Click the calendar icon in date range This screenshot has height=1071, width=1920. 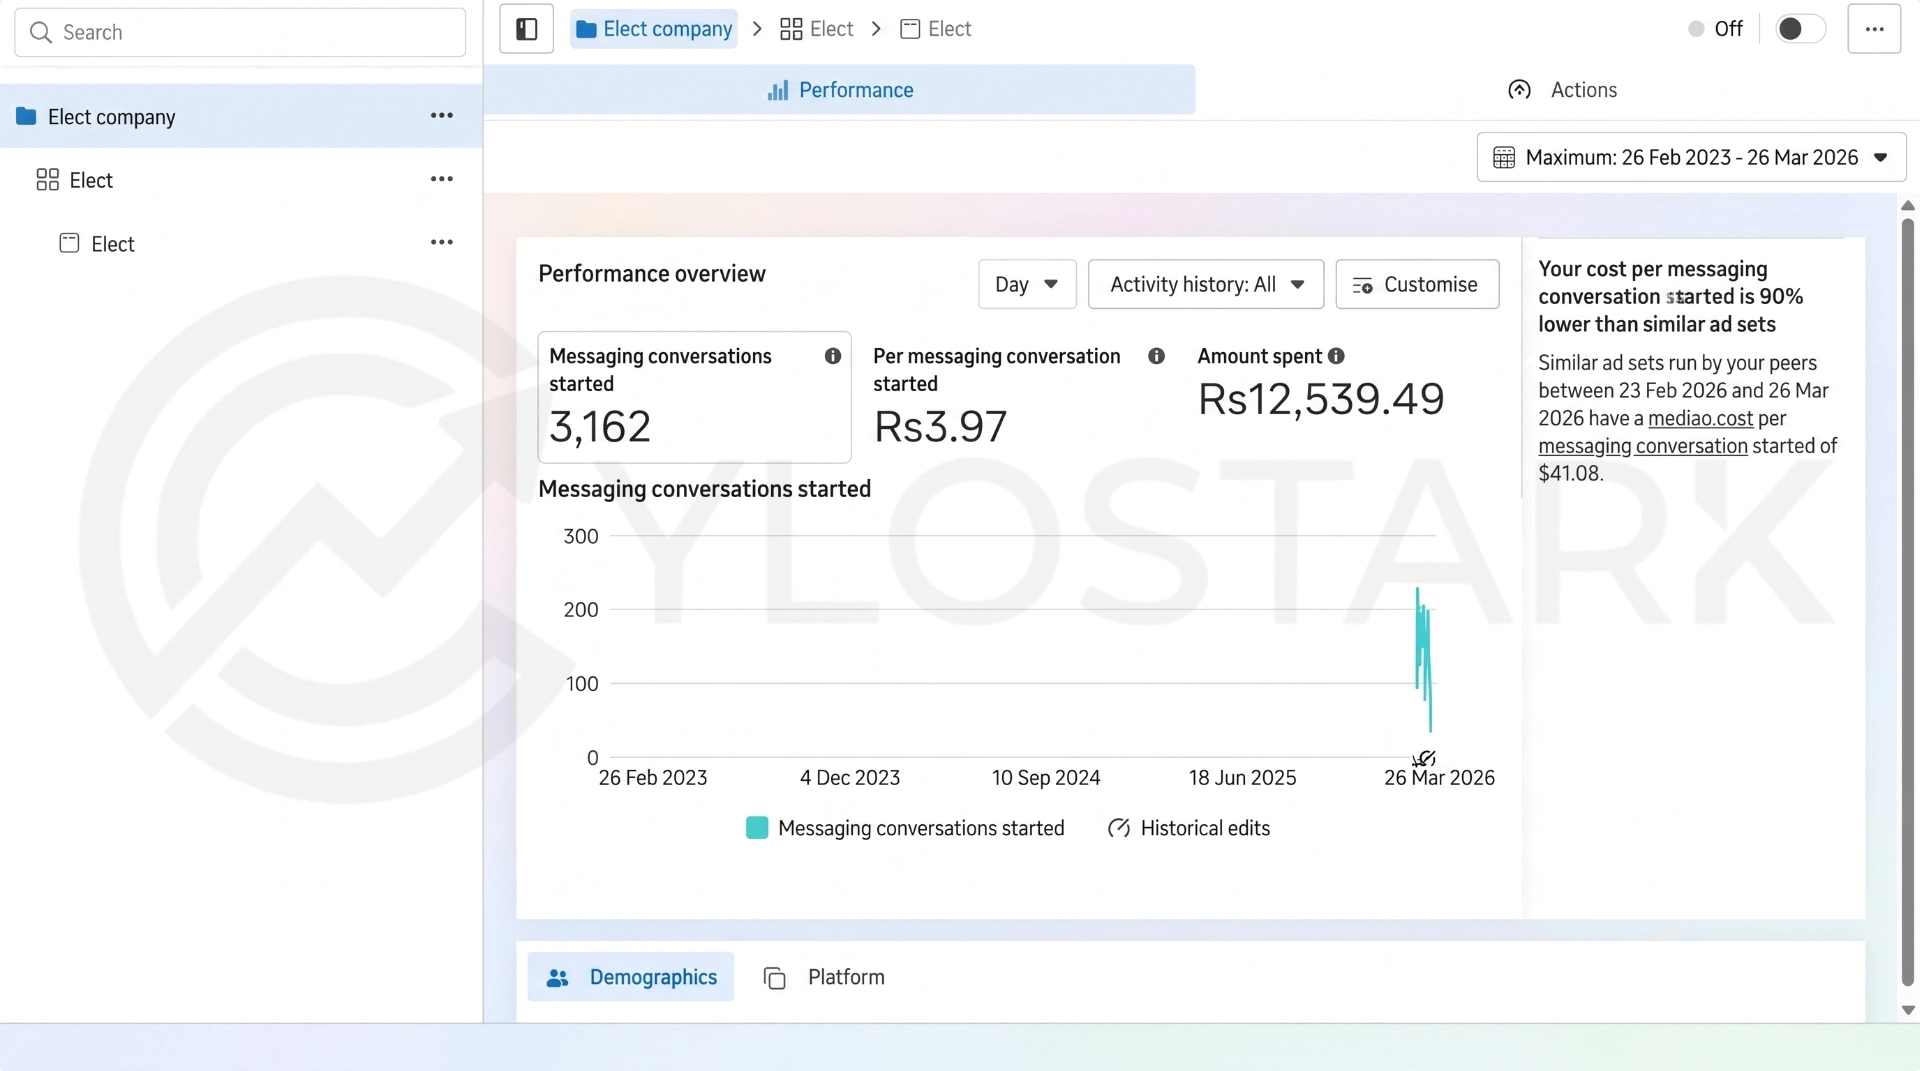click(1503, 158)
